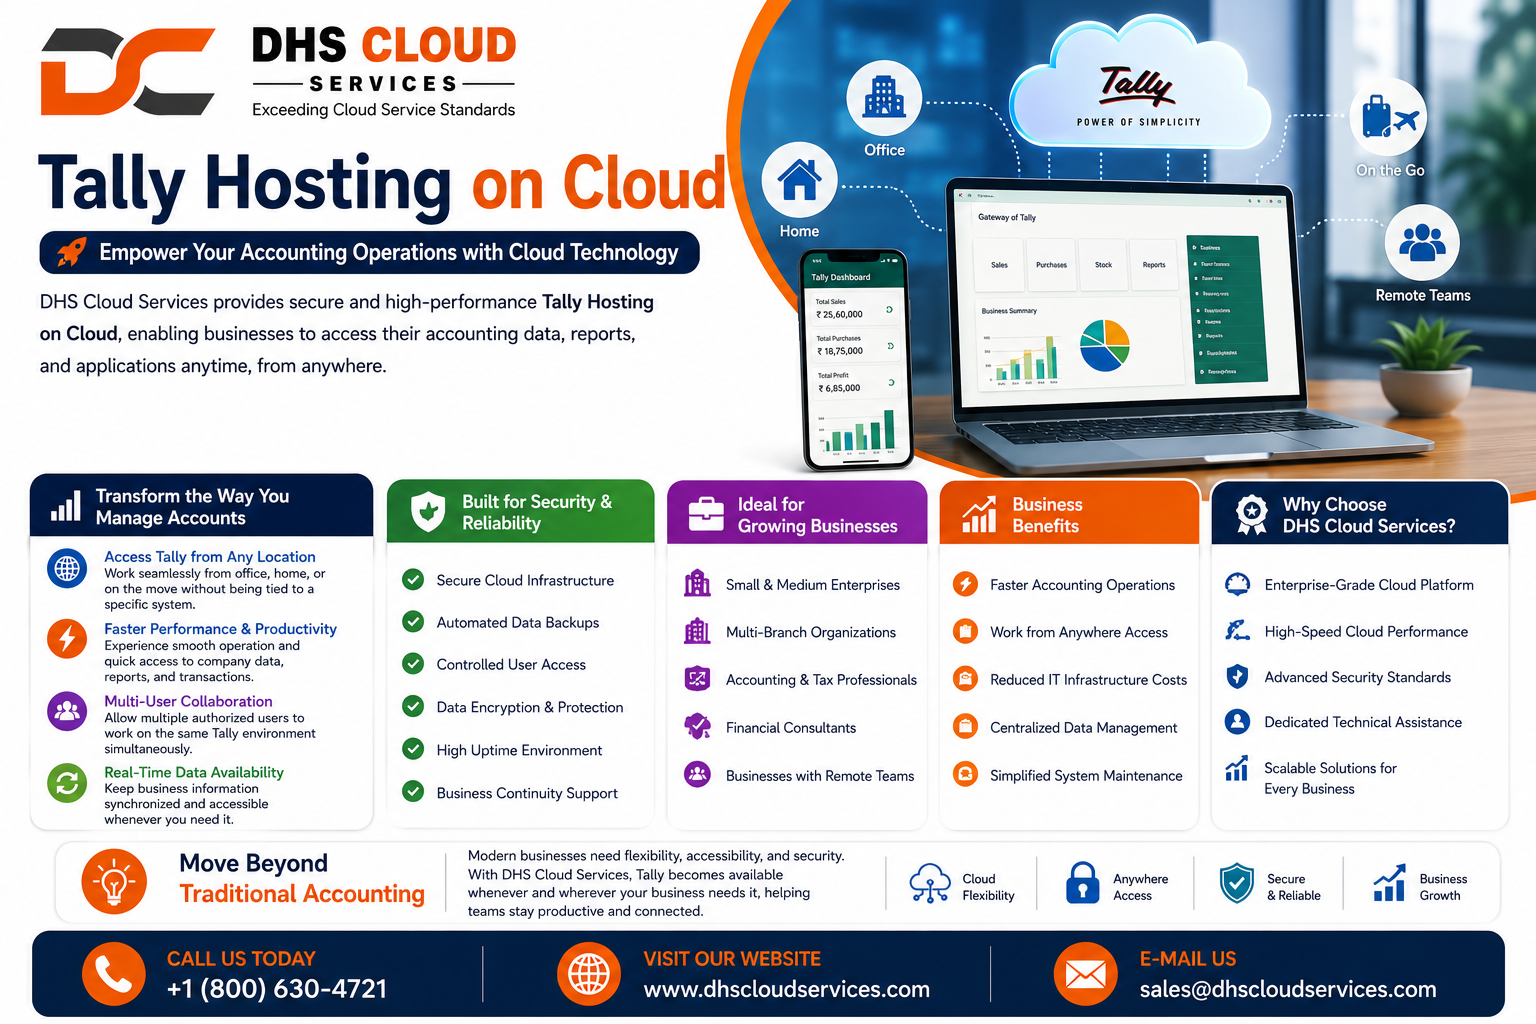The image size is (1536, 1024).
Task: Select the lightbulb icon beside Move Beyond
Action: click(x=114, y=882)
